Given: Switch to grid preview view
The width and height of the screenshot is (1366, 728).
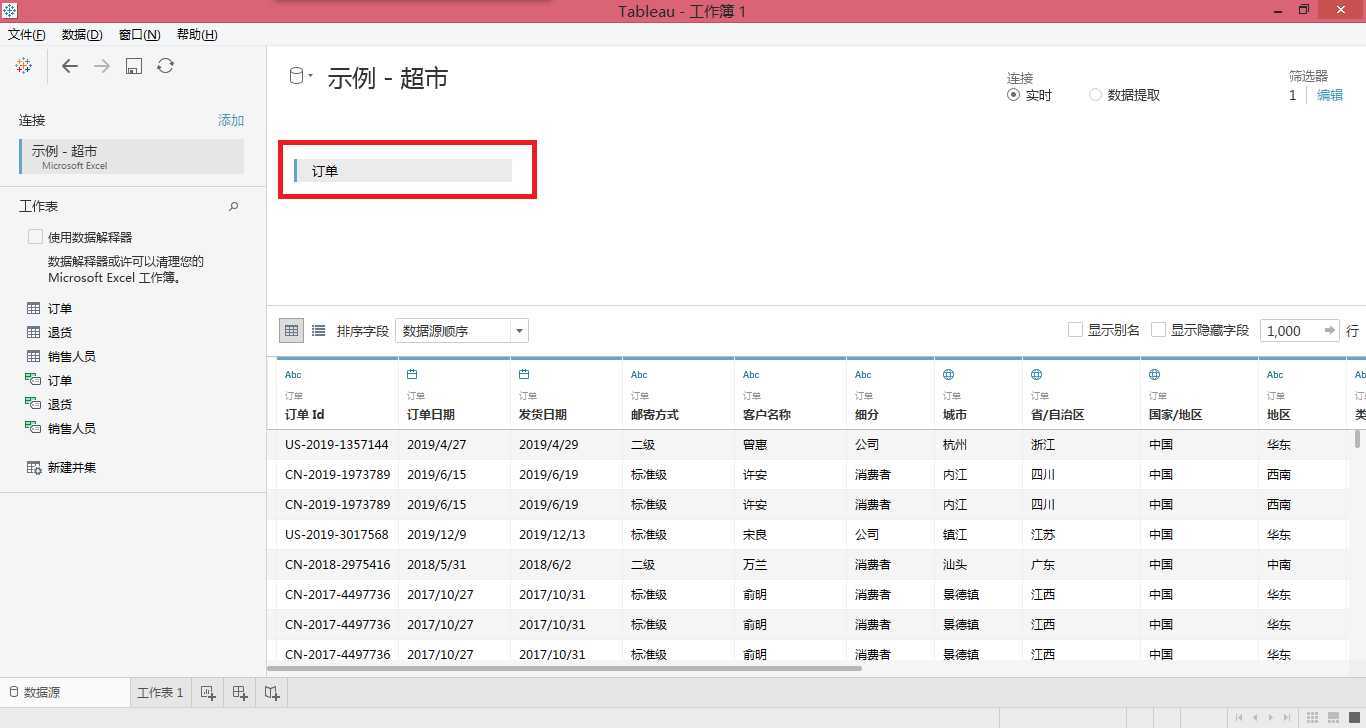Looking at the screenshot, I should pyautogui.click(x=291, y=330).
